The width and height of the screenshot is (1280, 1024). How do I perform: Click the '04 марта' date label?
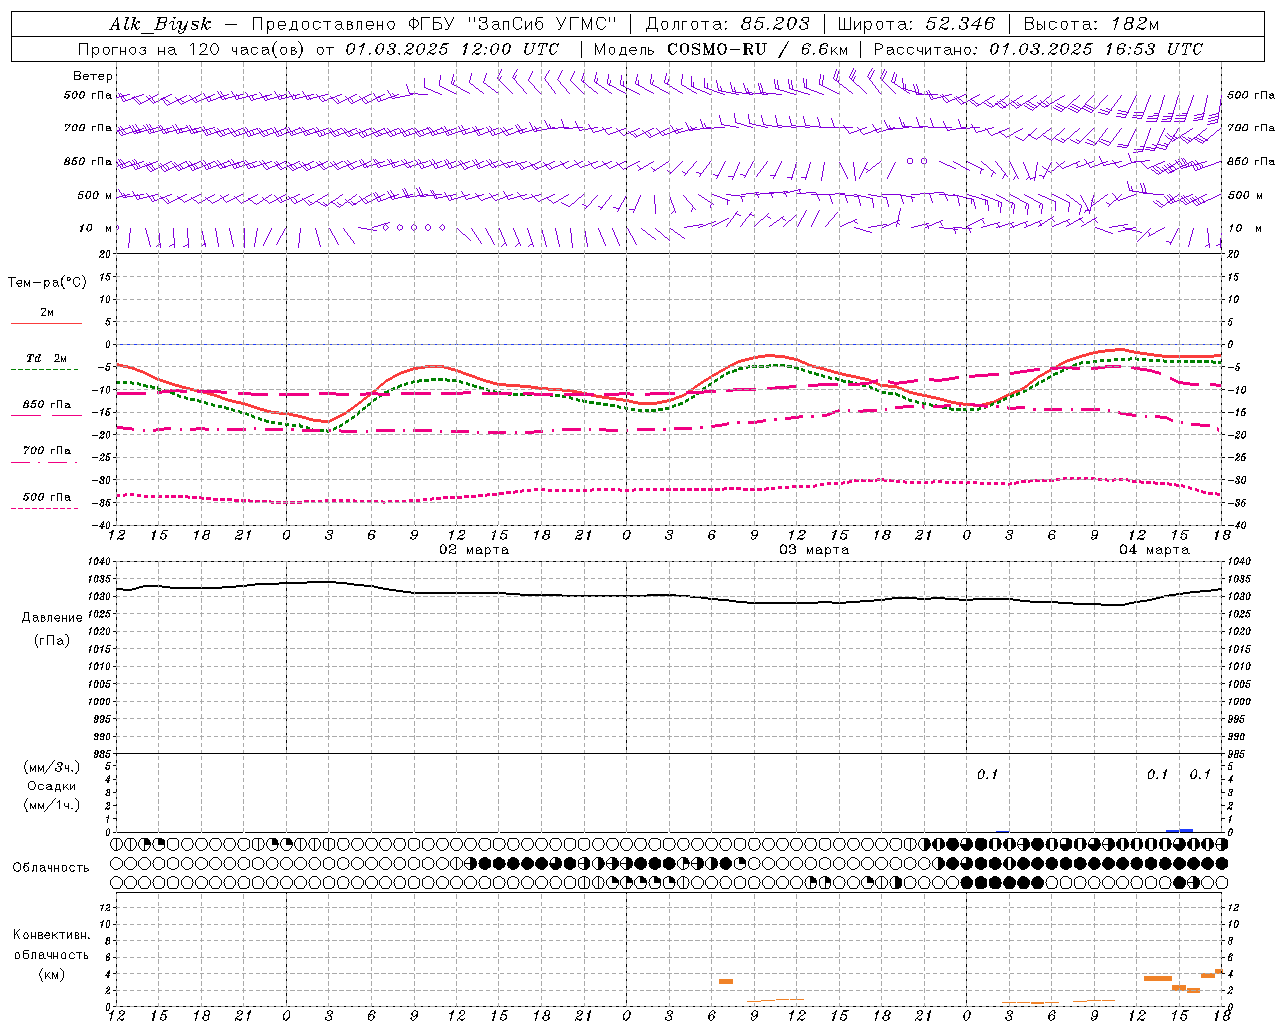pyautogui.click(x=1154, y=550)
